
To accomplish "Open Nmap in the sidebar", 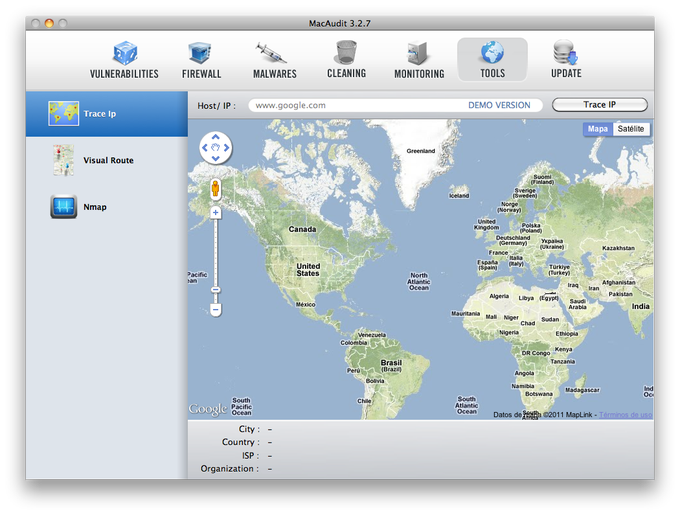I will (x=107, y=207).
